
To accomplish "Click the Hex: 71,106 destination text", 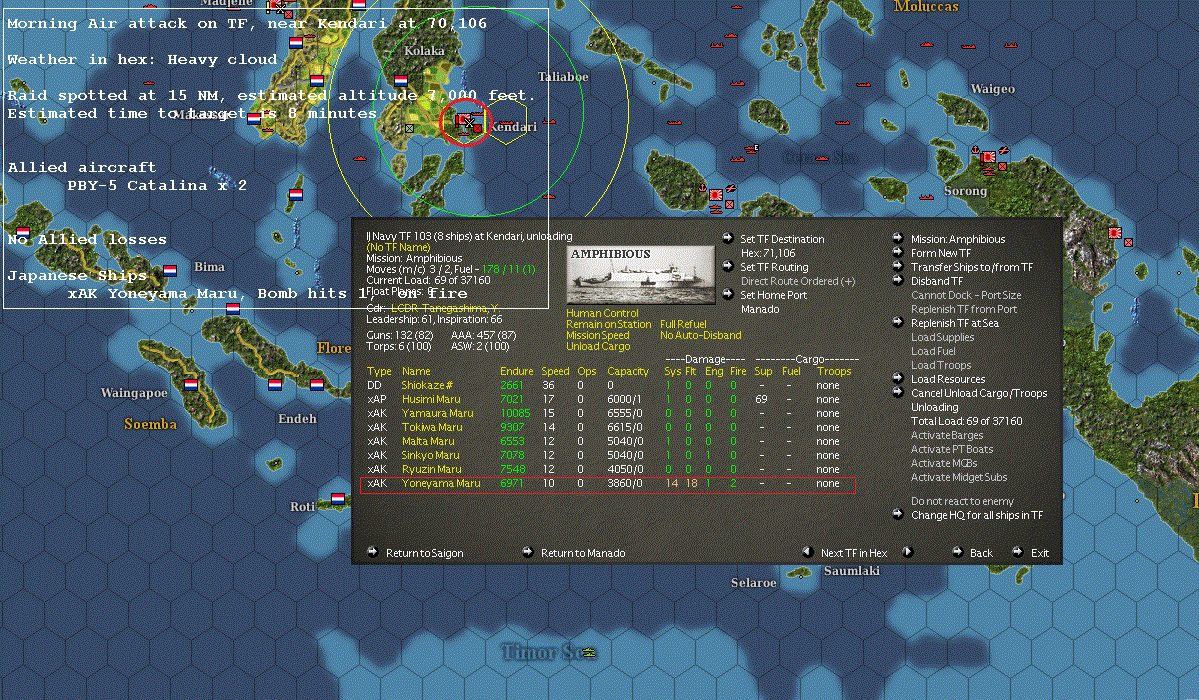I will click(x=768, y=253).
